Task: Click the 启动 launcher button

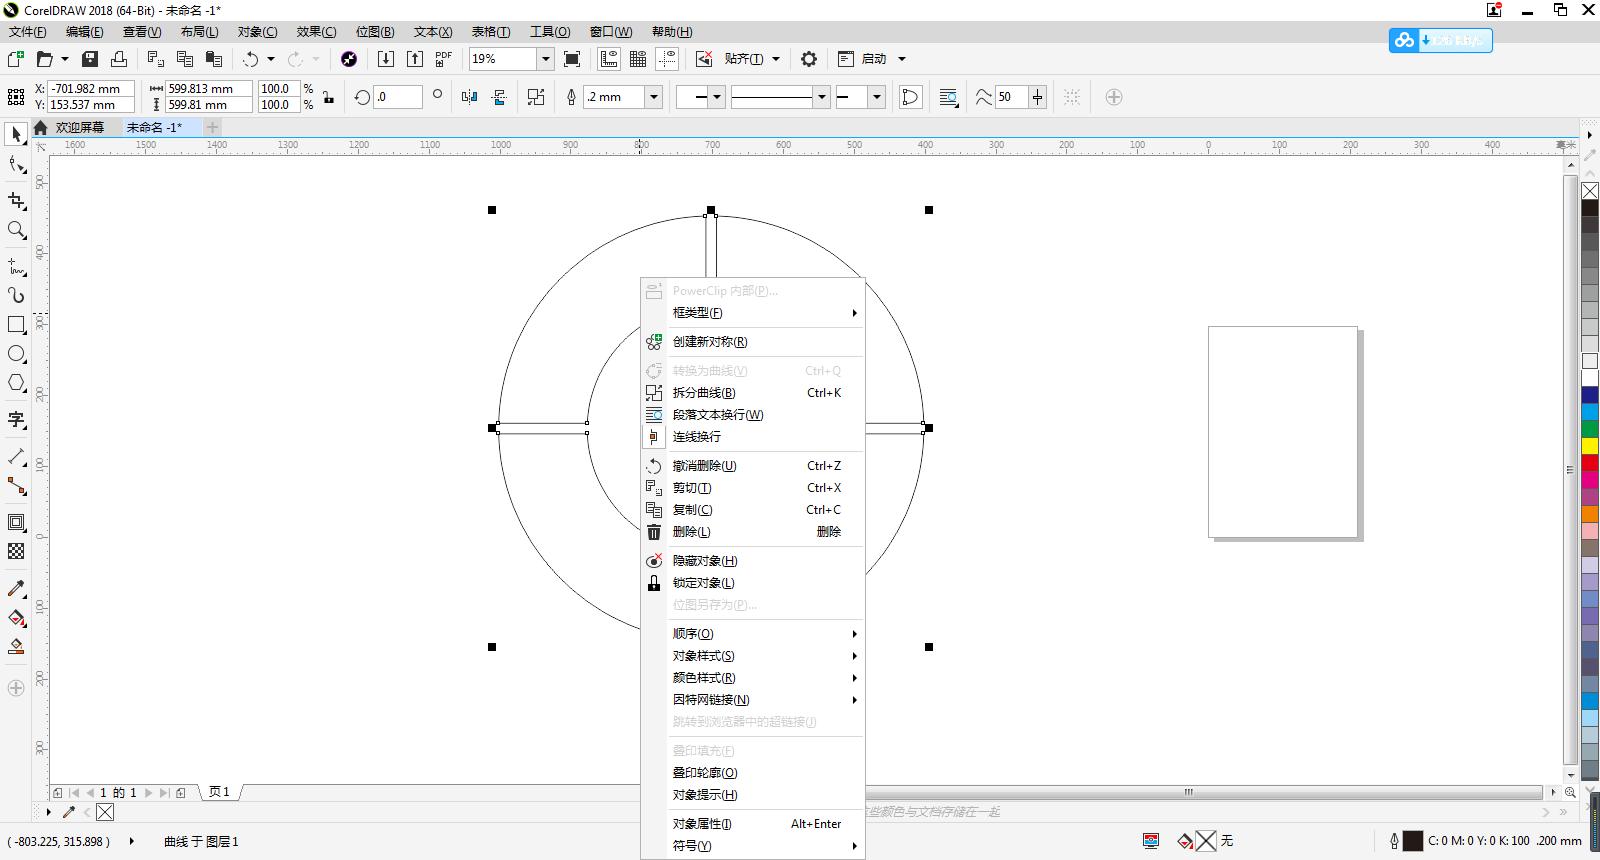Action: [873, 59]
